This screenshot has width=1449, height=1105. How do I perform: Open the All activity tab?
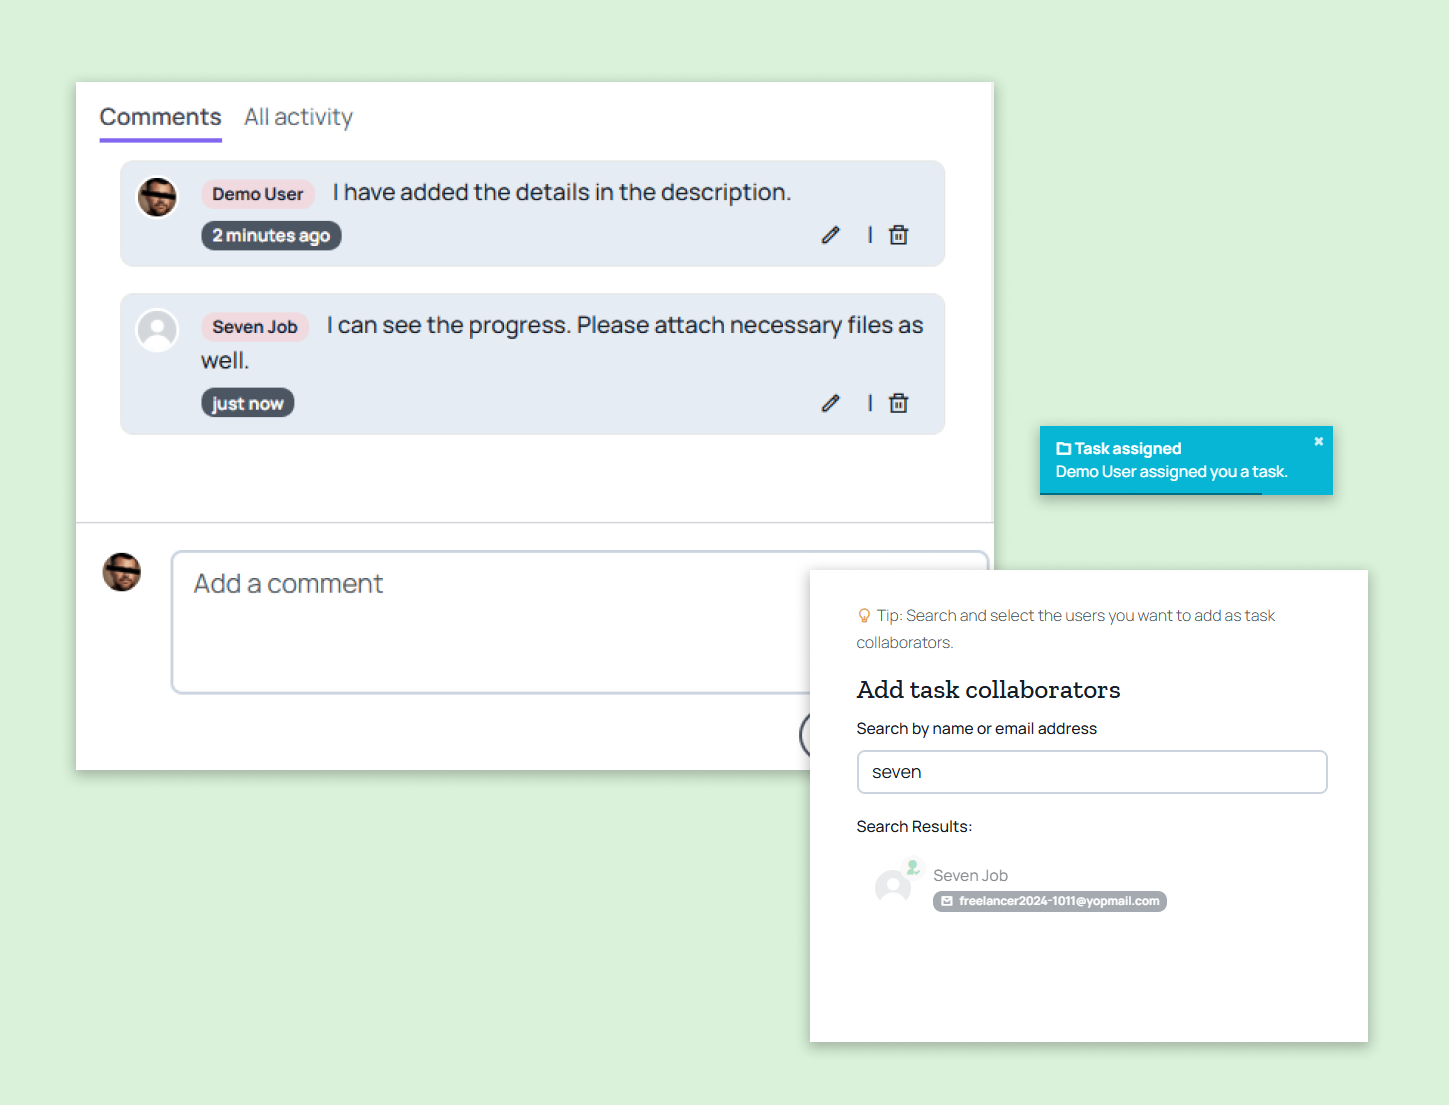pos(298,117)
